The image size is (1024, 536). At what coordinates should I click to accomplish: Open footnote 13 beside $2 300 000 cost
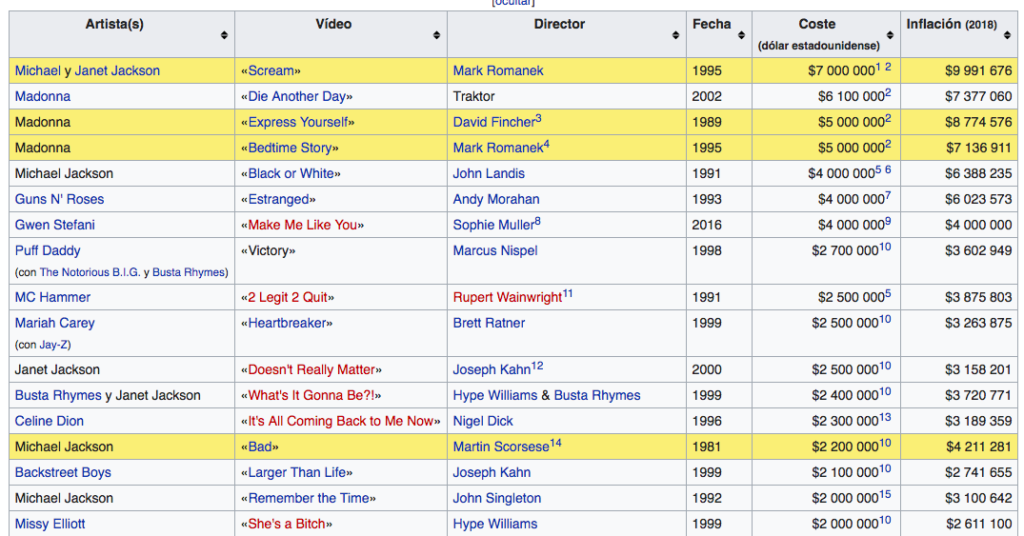(885, 418)
